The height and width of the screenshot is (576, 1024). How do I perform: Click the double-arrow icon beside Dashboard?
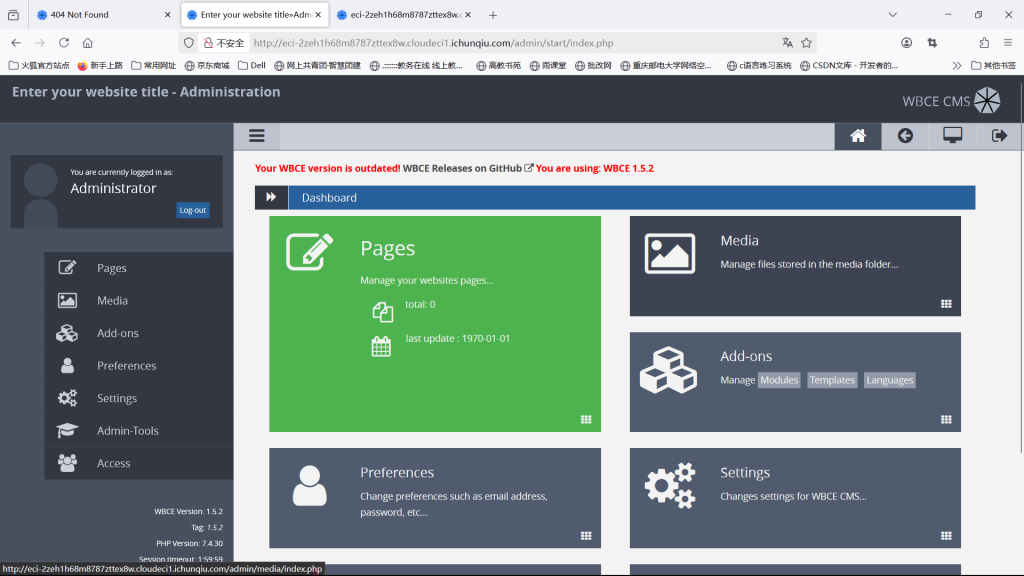[271, 197]
